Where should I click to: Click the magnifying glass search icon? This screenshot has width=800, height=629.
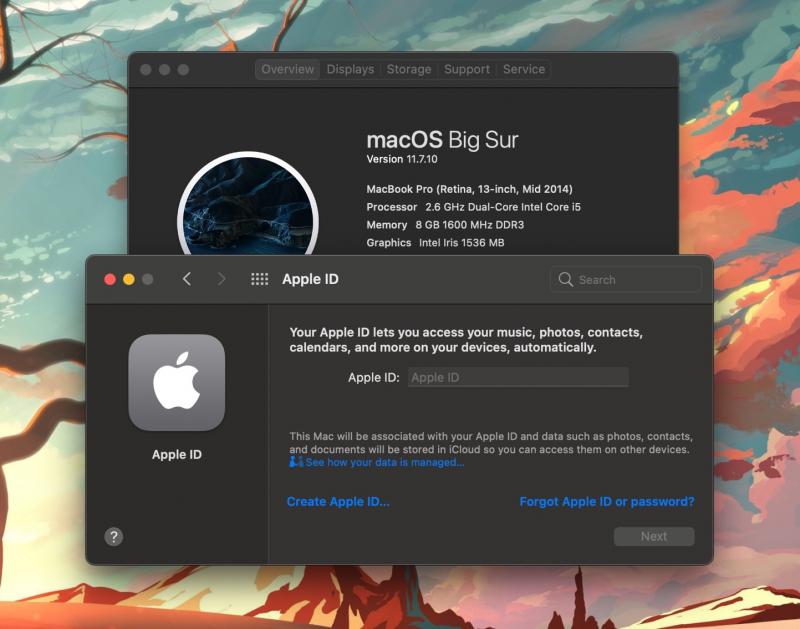pyautogui.click(x=566, y=280)
